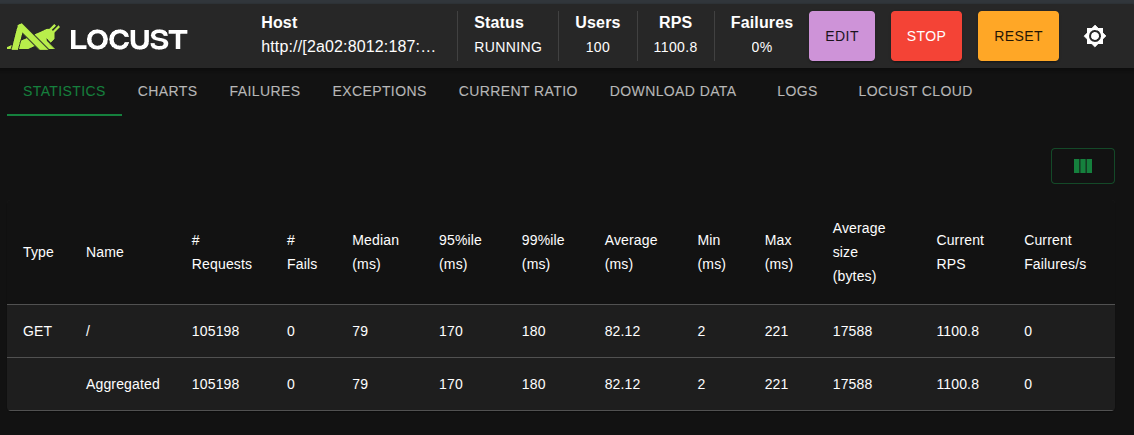Screen dimensions: 1134x435
Task: View the CURRENT RATIO tab
Action: (518, 91)
